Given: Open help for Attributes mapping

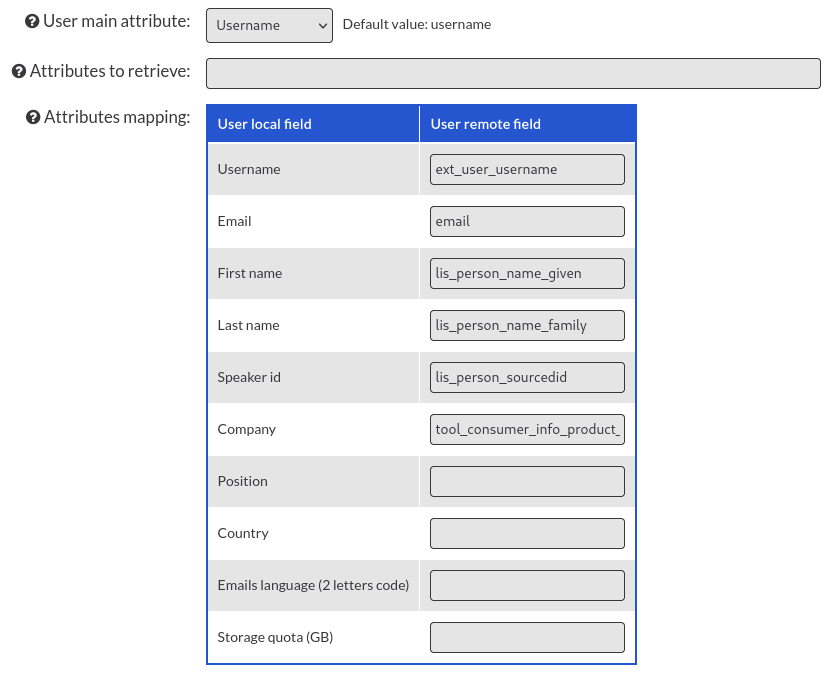Looking at the screenshot, I should pos(33,117).
